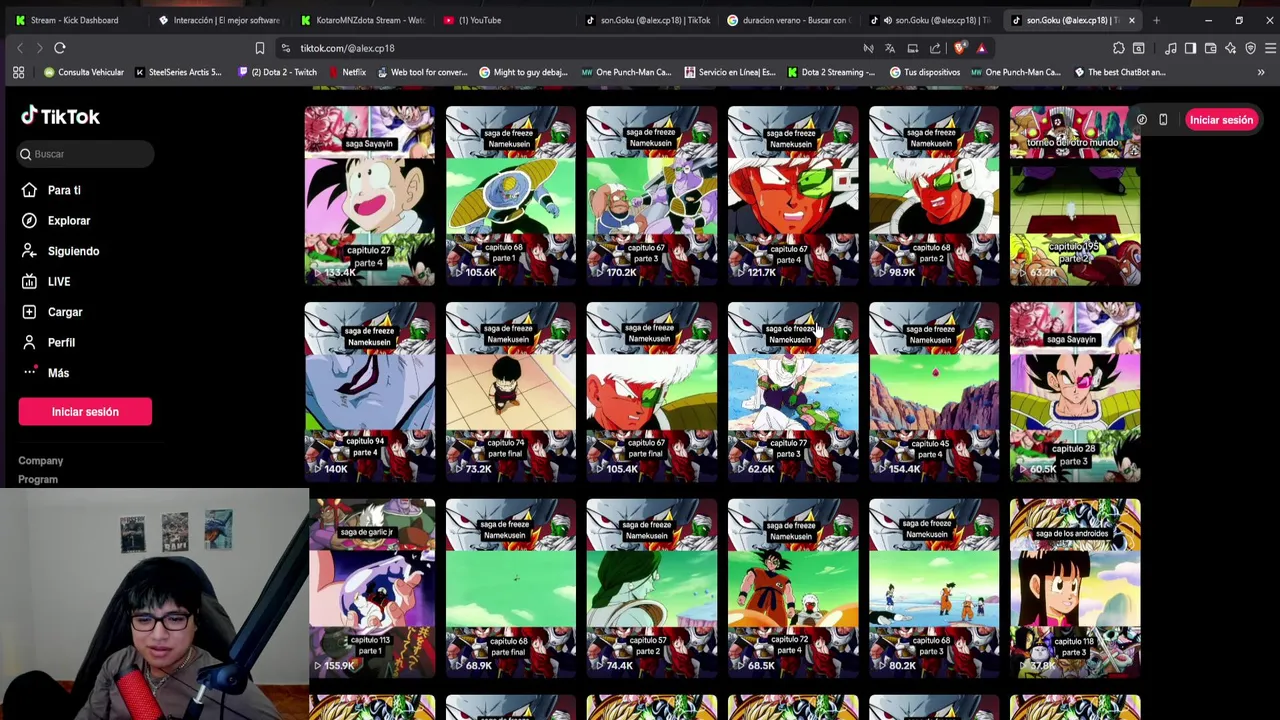Open the Brave Wallet icon
This screenshot has width=1280, height=720.
[1210, 48]
